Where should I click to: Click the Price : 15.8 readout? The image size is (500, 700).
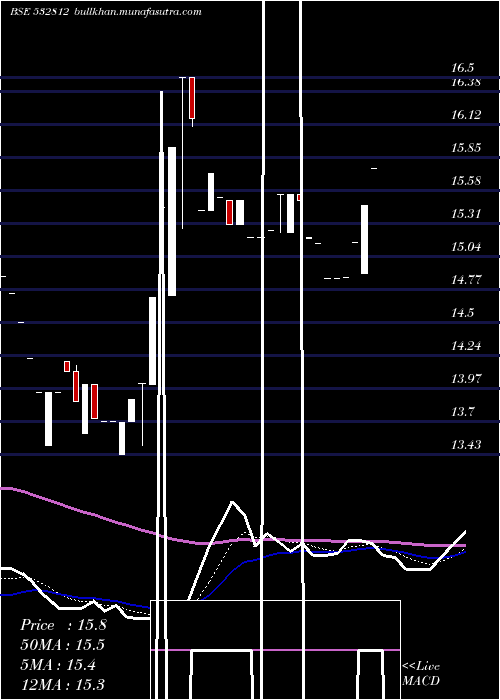coord(63,625)
